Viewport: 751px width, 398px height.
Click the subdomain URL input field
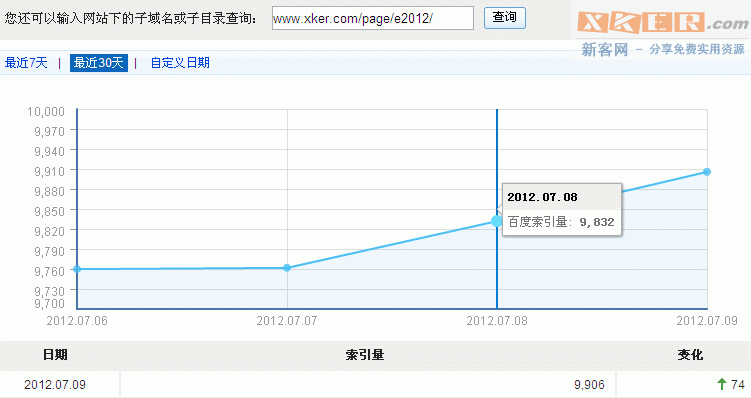(373, 18)
